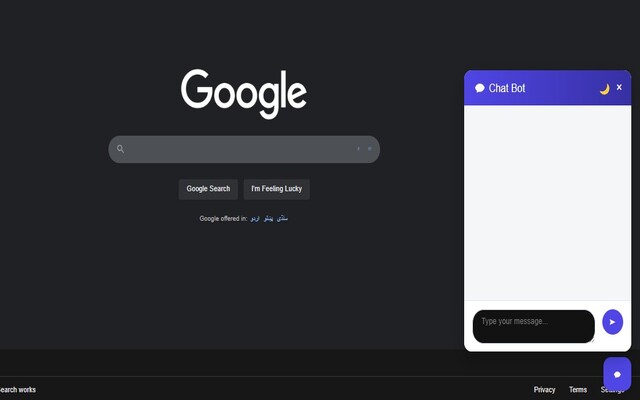This screenshot has height=400, width=640.
Task: Open the Terms footer link
Action: tap(578, 389)
